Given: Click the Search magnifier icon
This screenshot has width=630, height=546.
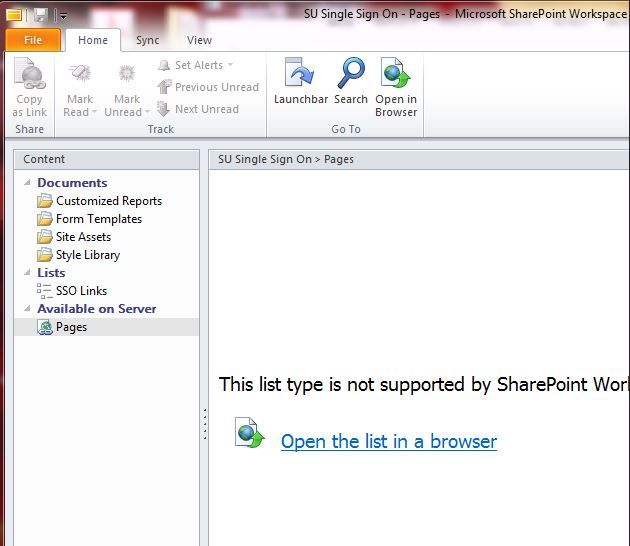Looking at the screenshot, I should [x=351, y=73].
